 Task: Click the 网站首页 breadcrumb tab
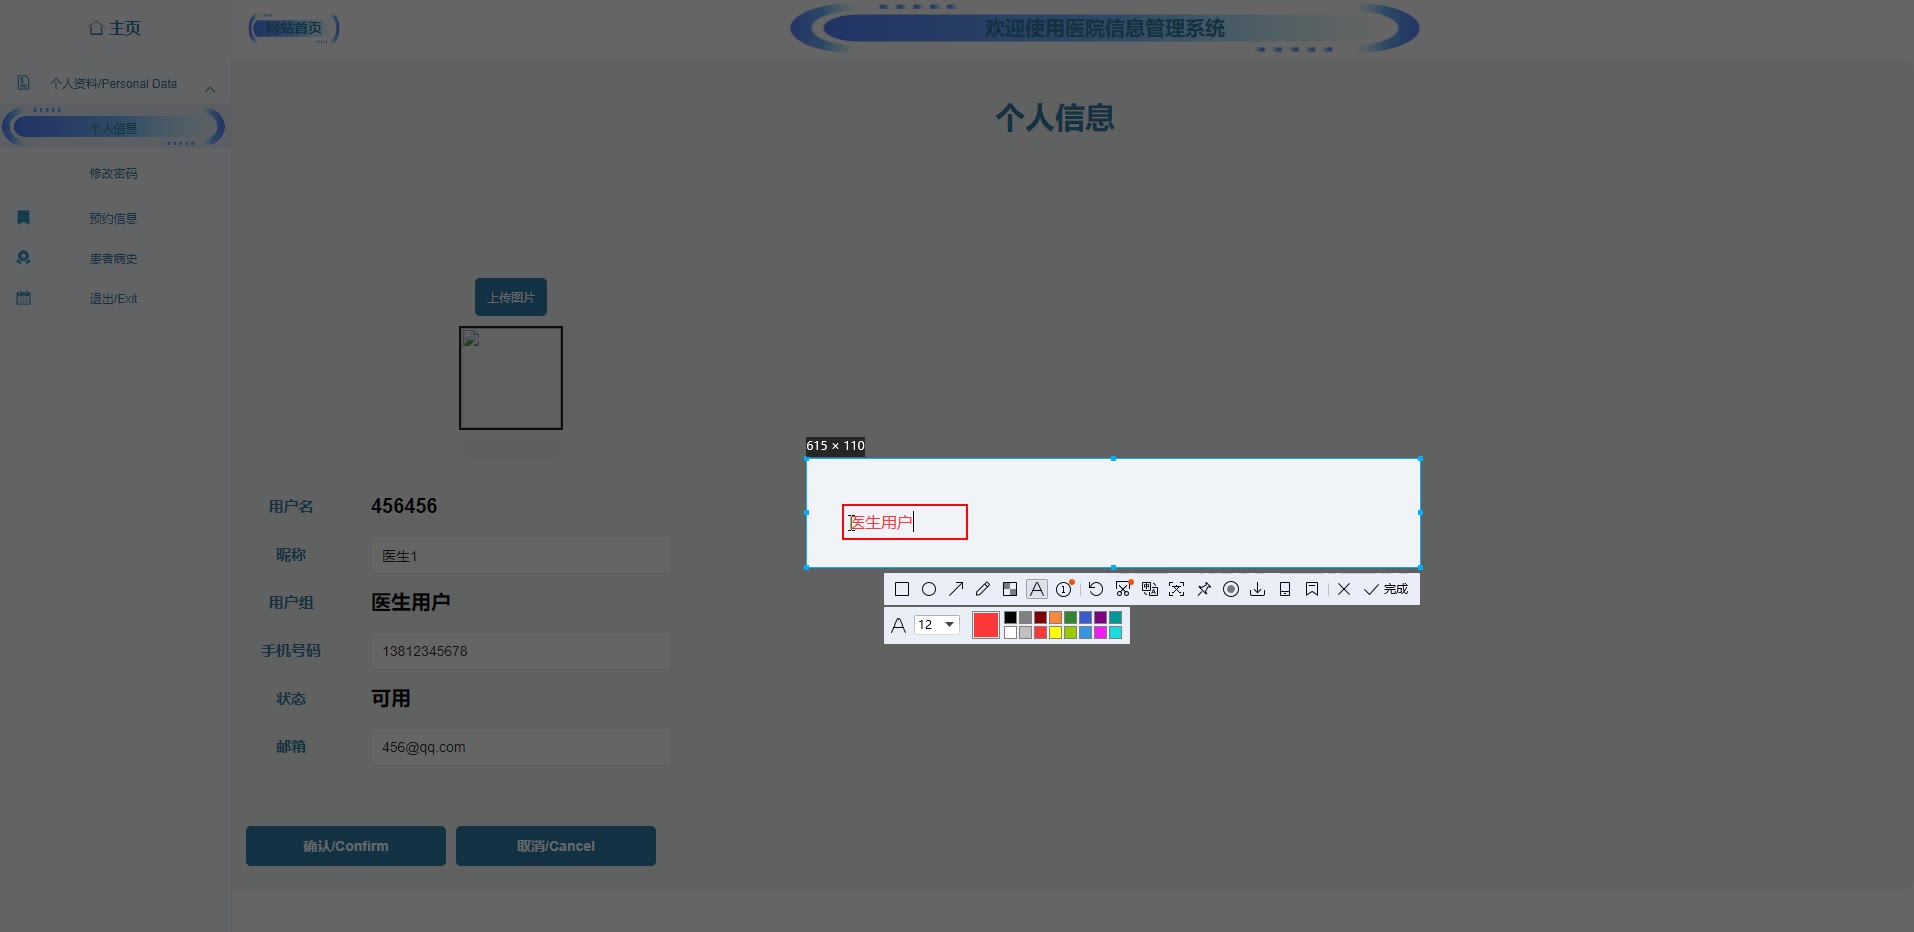pos(294,28)
